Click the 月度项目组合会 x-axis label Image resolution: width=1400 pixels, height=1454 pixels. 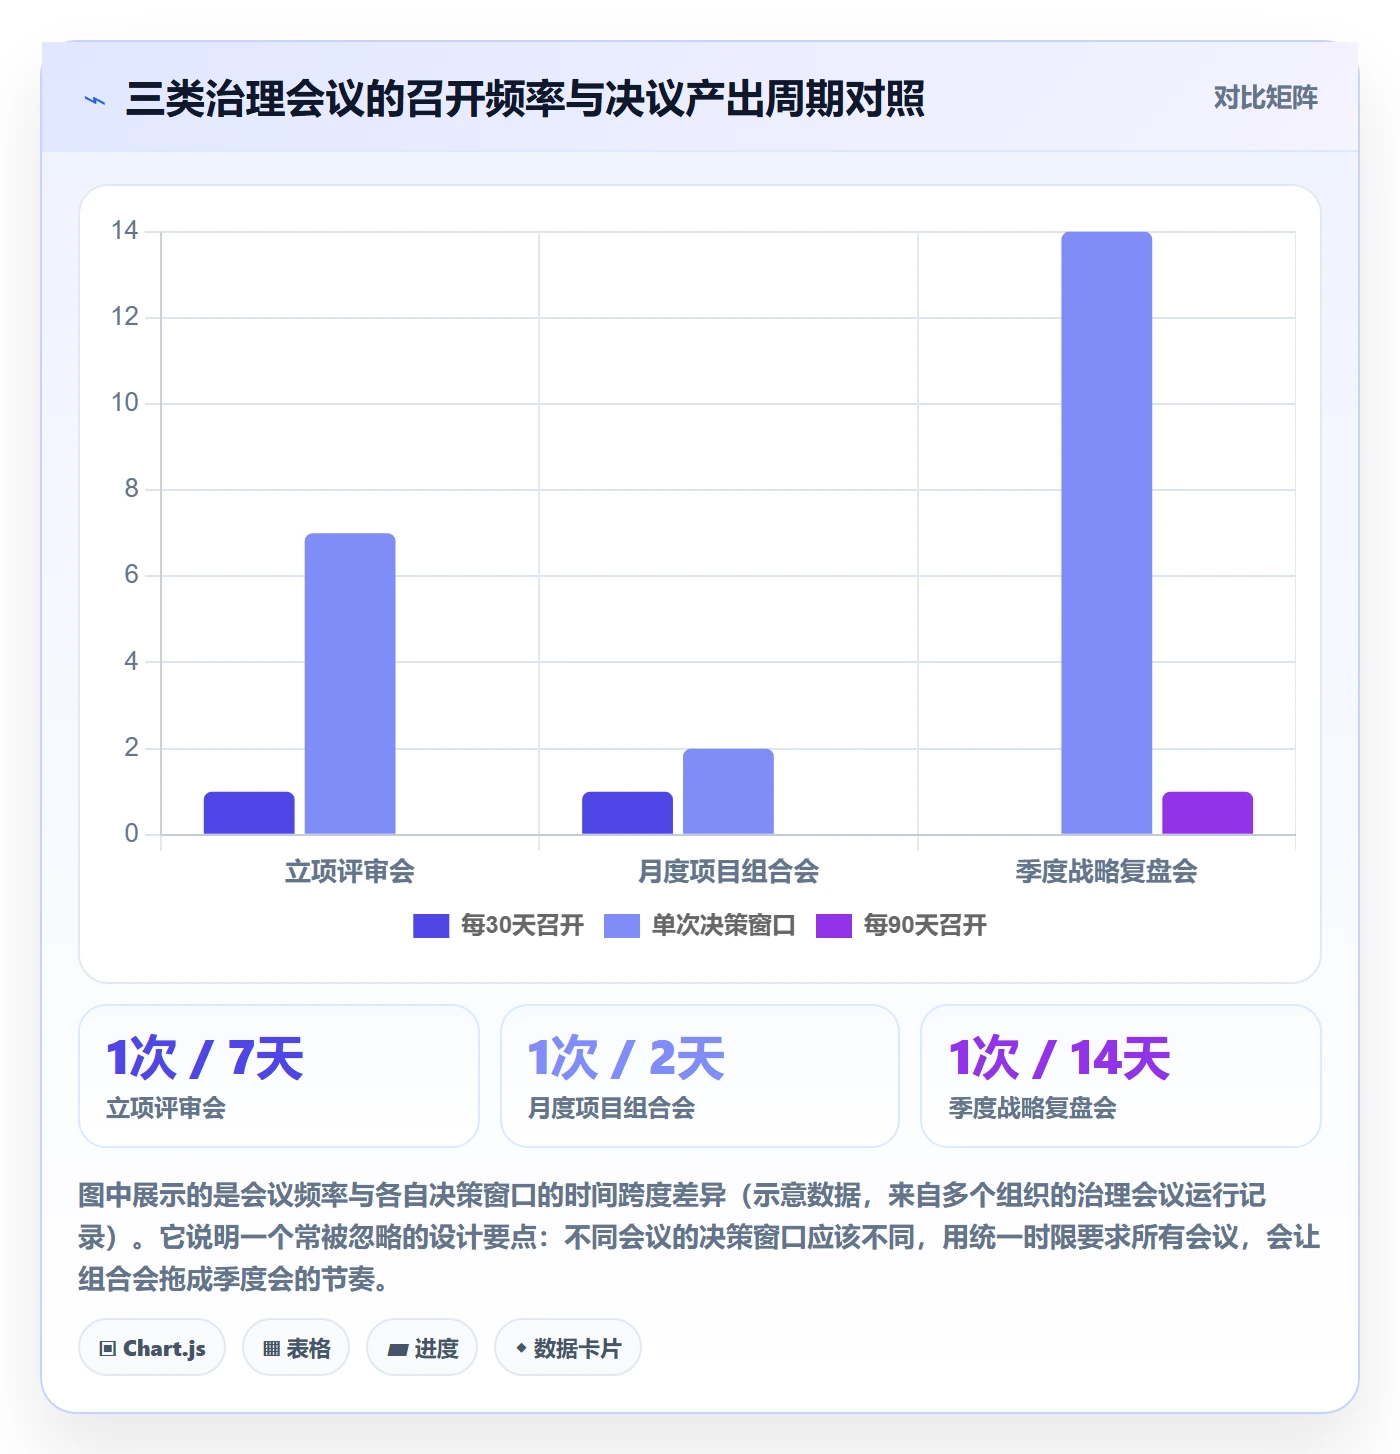click(728, 871)
